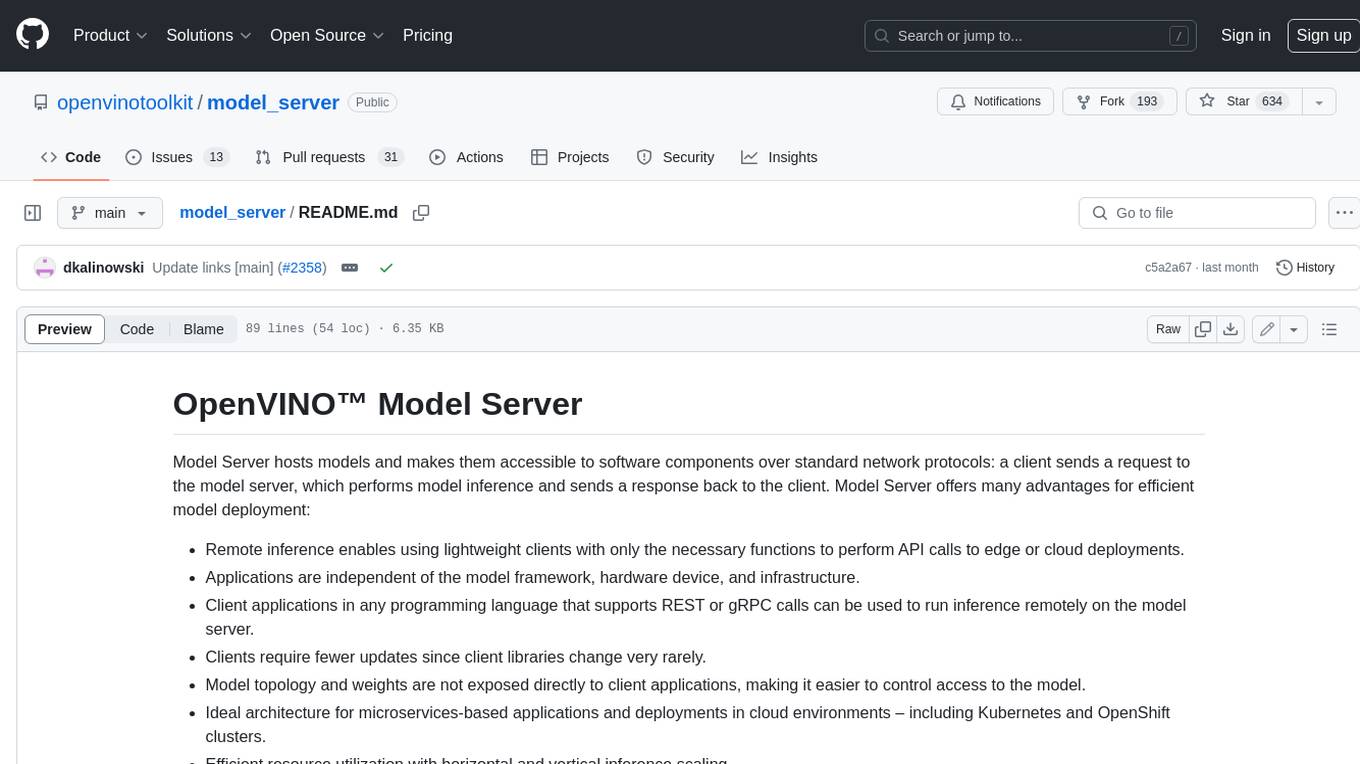Click the Sign up button
This screenshot has width=1360, height=764.
pos(1323,35)
